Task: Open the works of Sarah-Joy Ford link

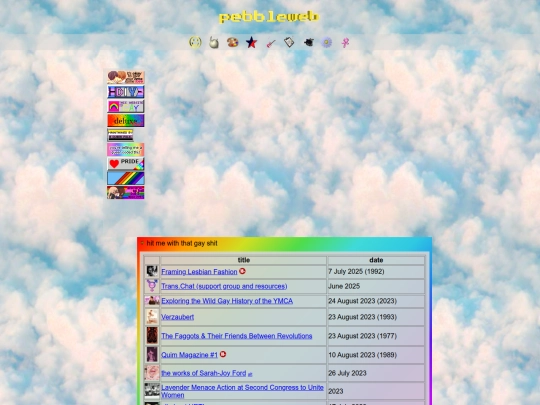Action: 204,373
